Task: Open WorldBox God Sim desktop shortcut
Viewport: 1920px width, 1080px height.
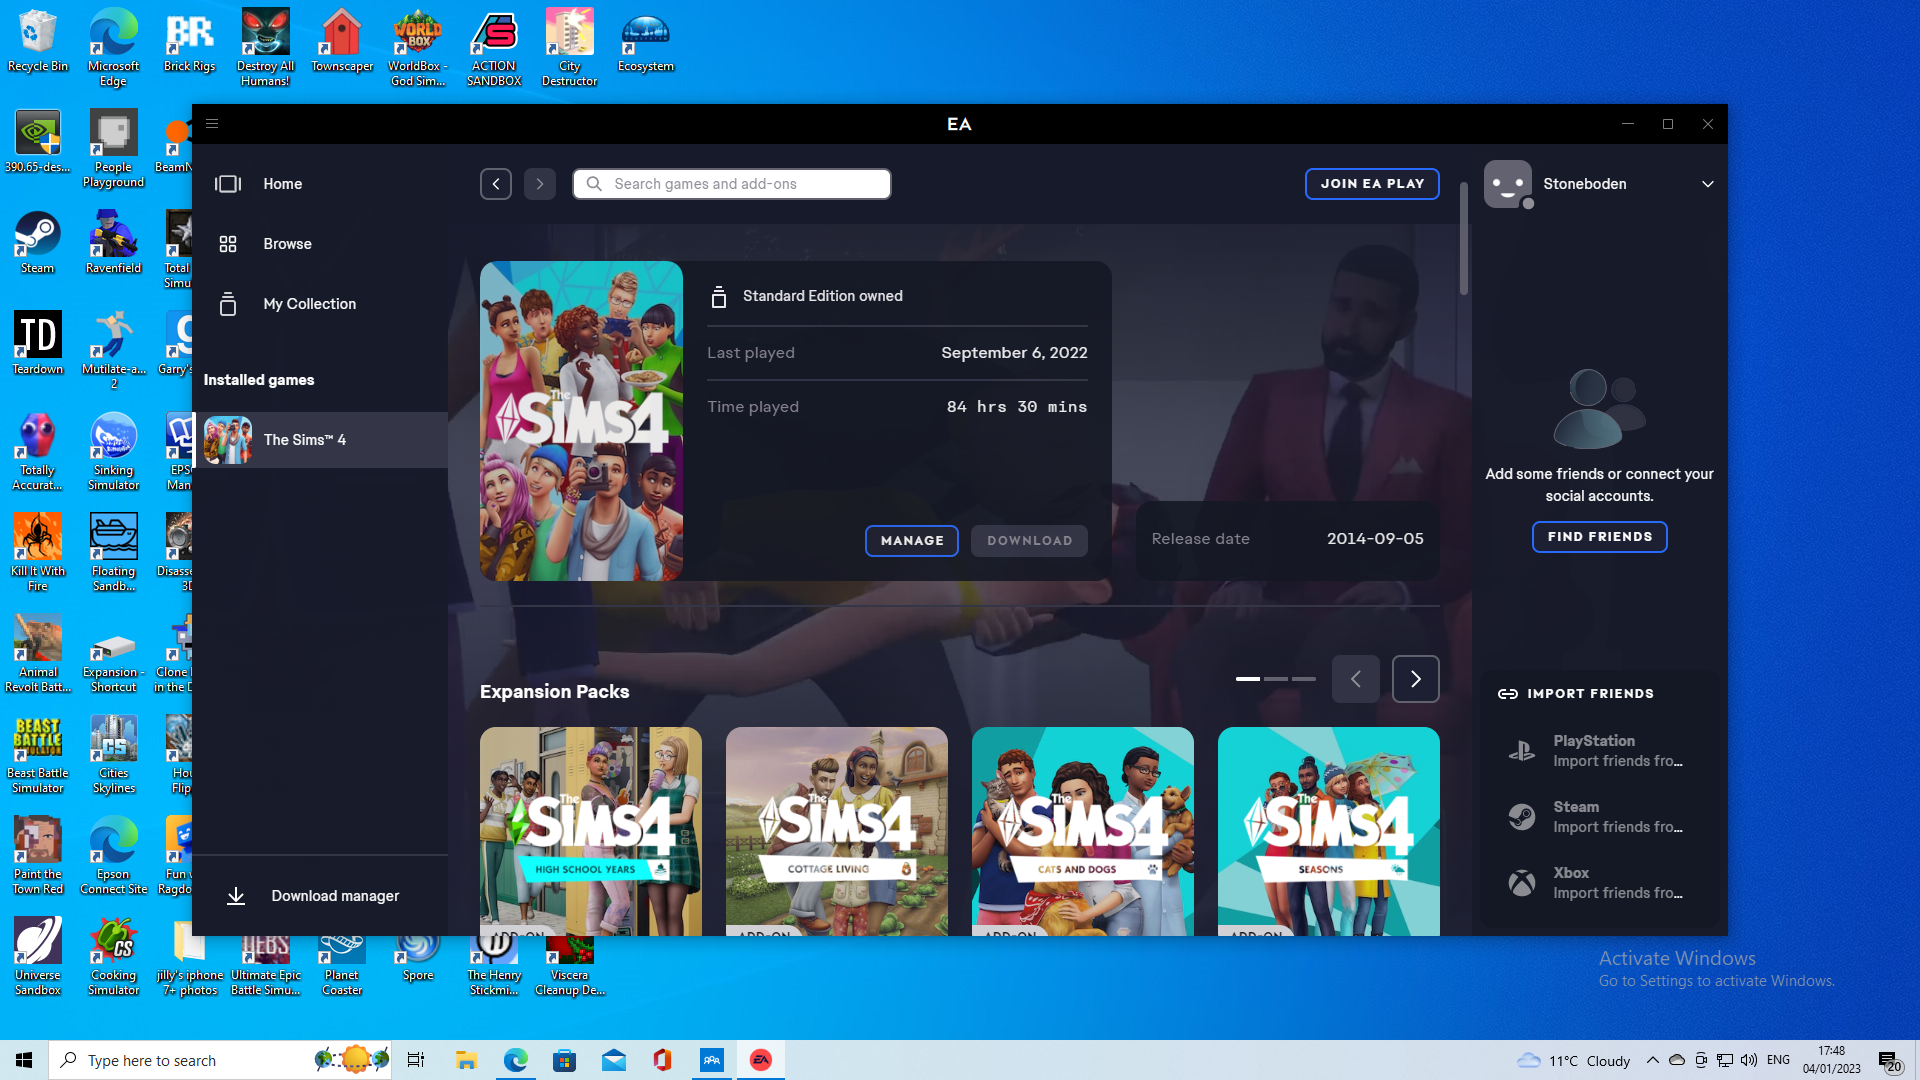Action: [x=418, y=48]
